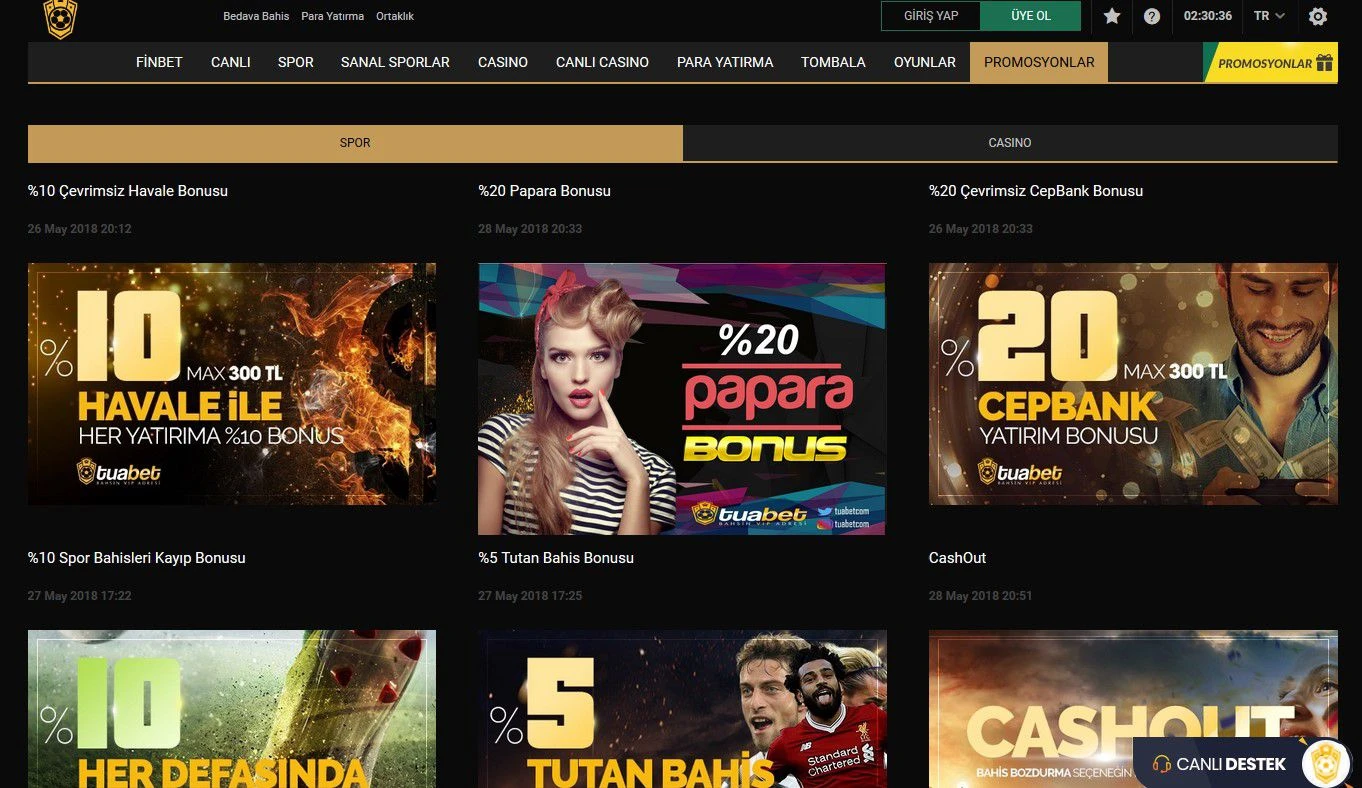1362x788 pixels.
Task: Navigate to OYUNLAR
Action: [x=925, y=62]
